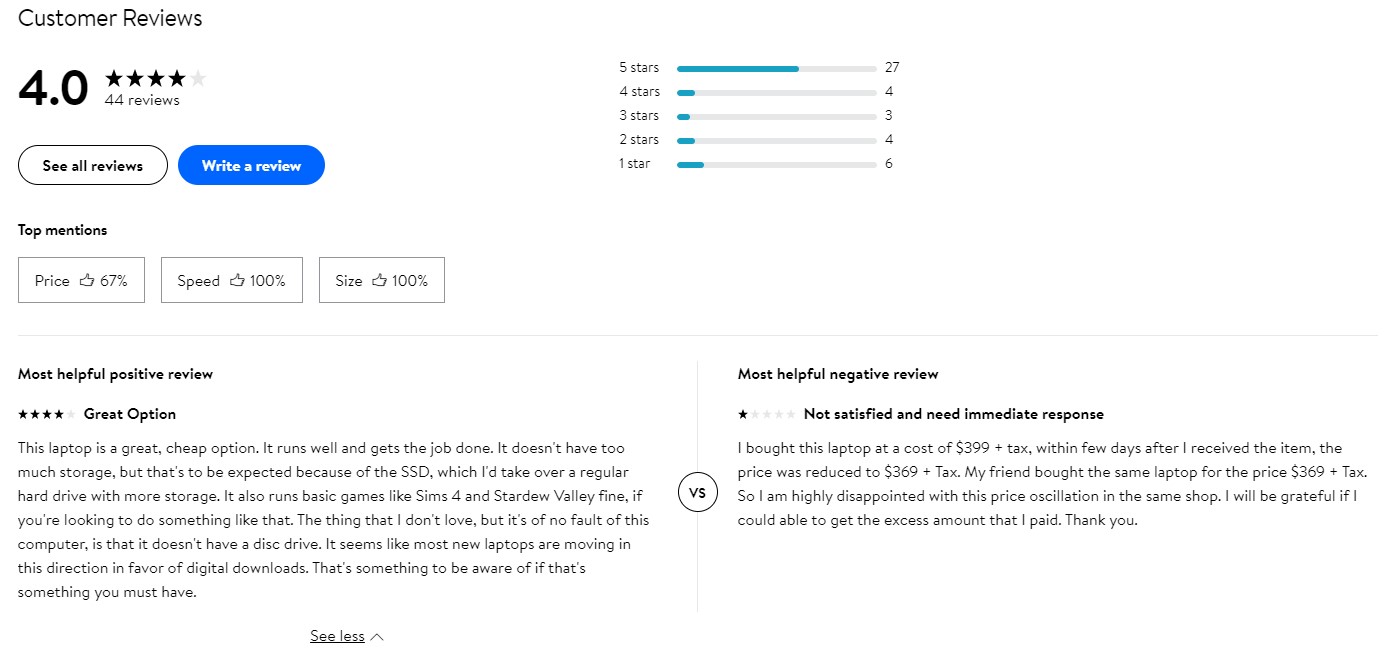Click the positive review four-star rating
Viewport: 1396px width, 658px height.
click(46, 414)
